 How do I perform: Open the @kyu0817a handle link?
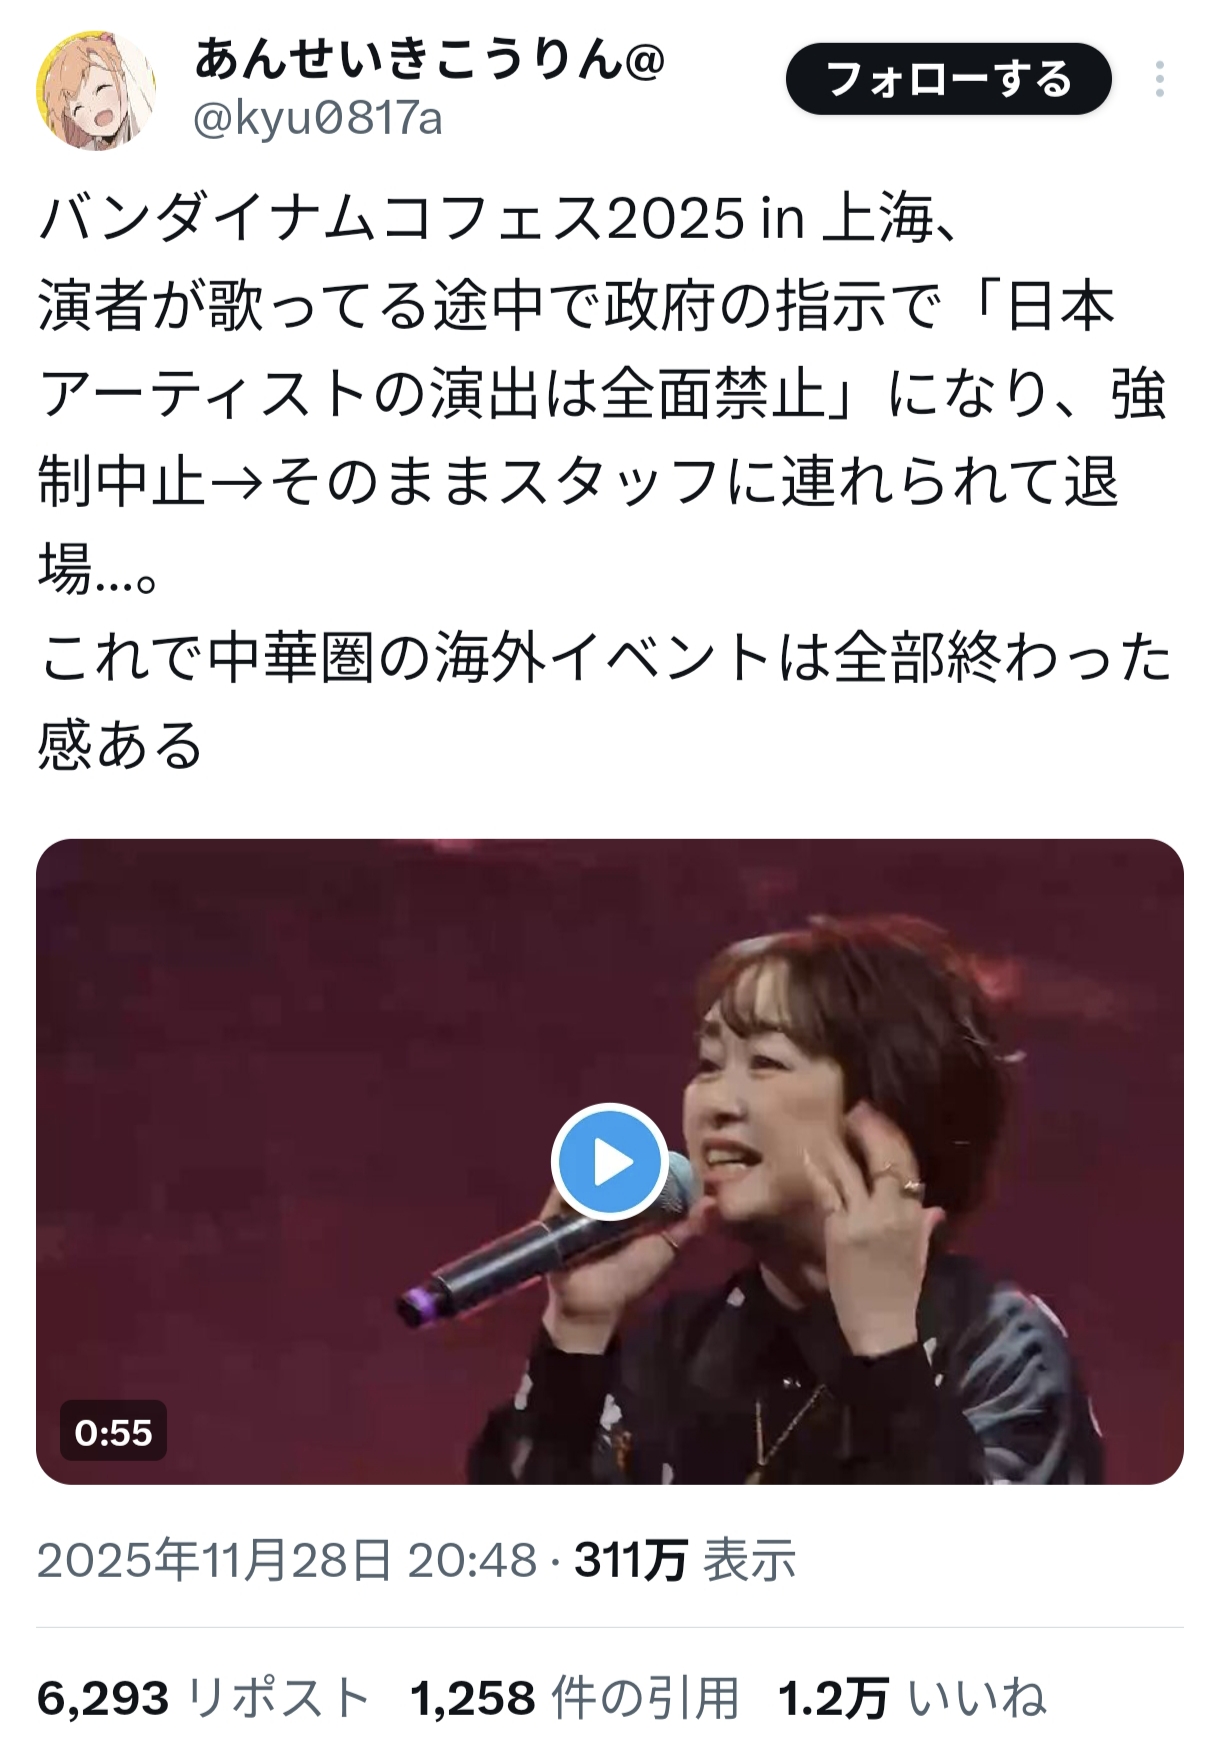317,119
